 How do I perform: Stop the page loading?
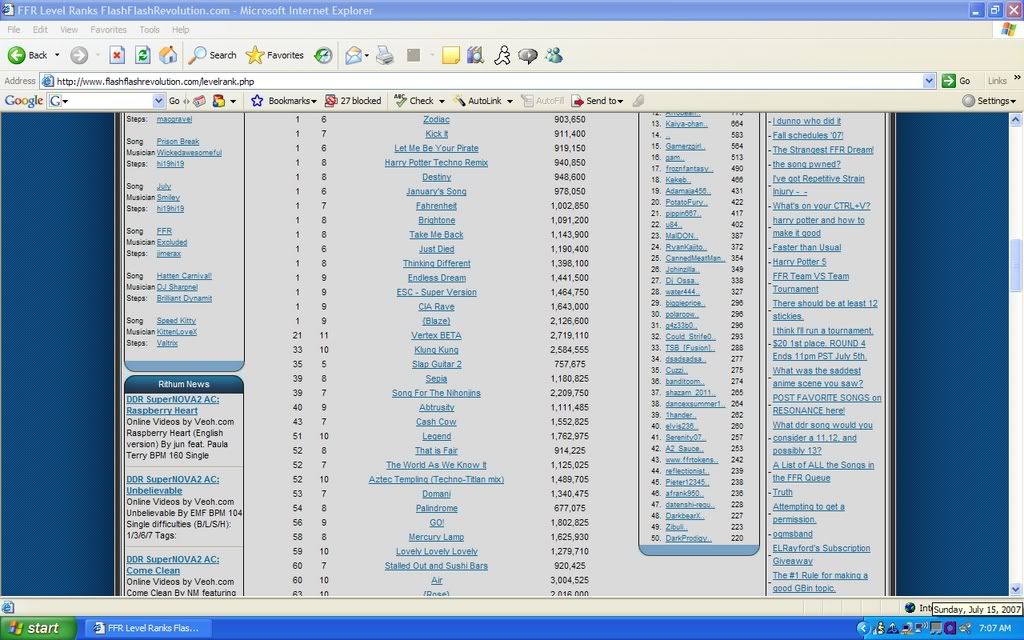click(x=116, y=55)
